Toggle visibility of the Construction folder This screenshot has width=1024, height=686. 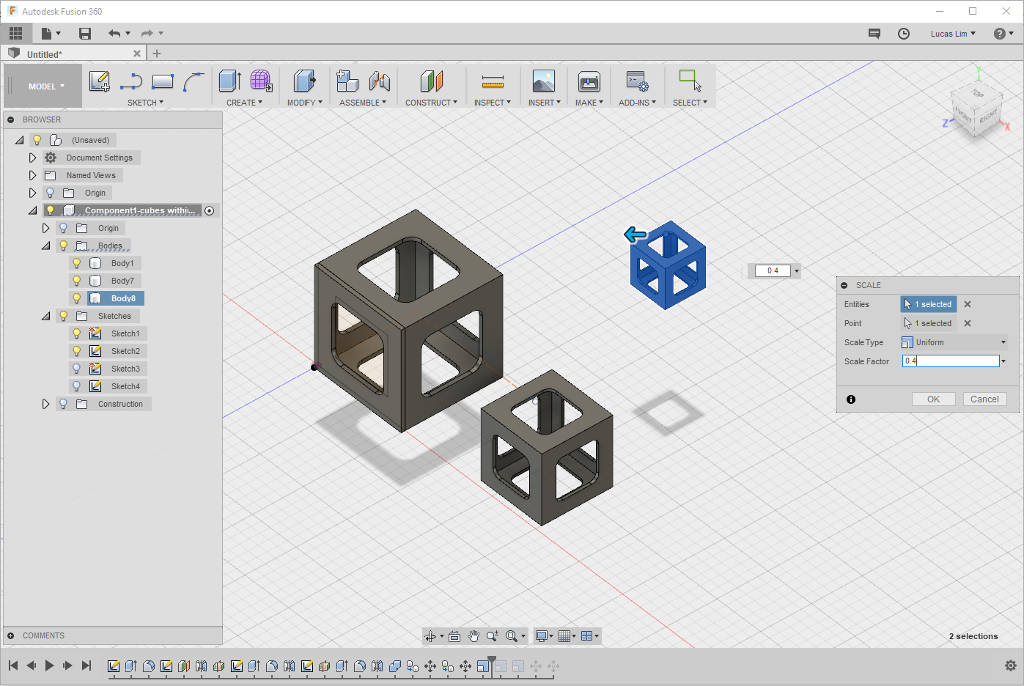(x=63, y=404)
